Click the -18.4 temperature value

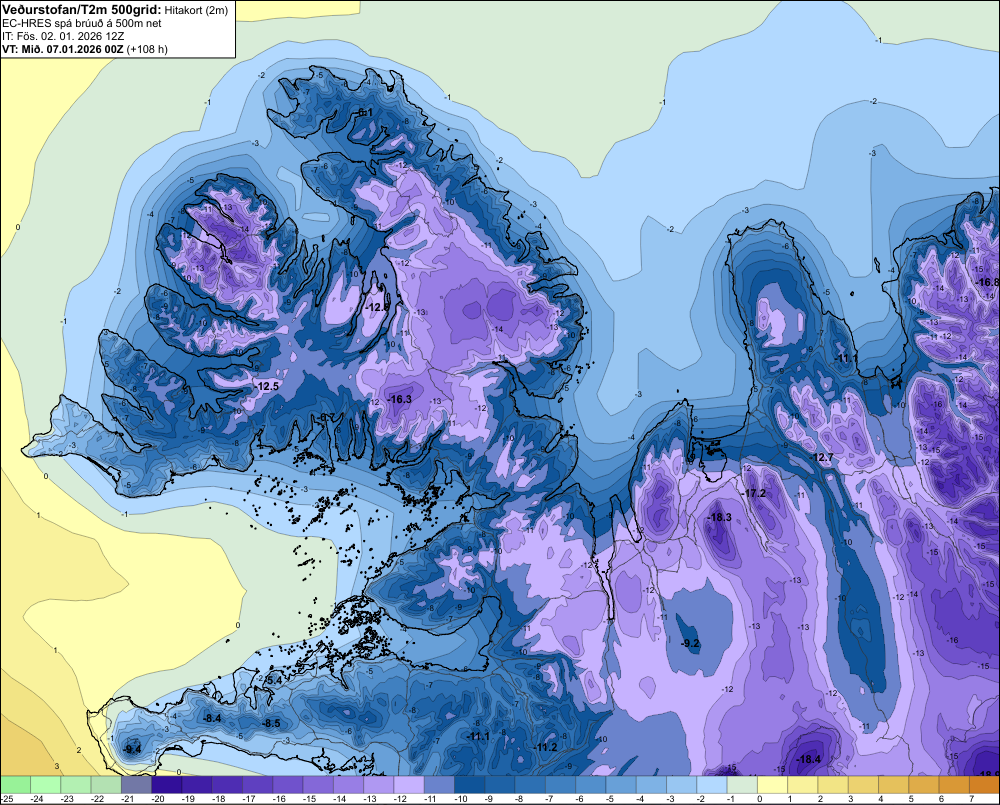click(809, 759)
